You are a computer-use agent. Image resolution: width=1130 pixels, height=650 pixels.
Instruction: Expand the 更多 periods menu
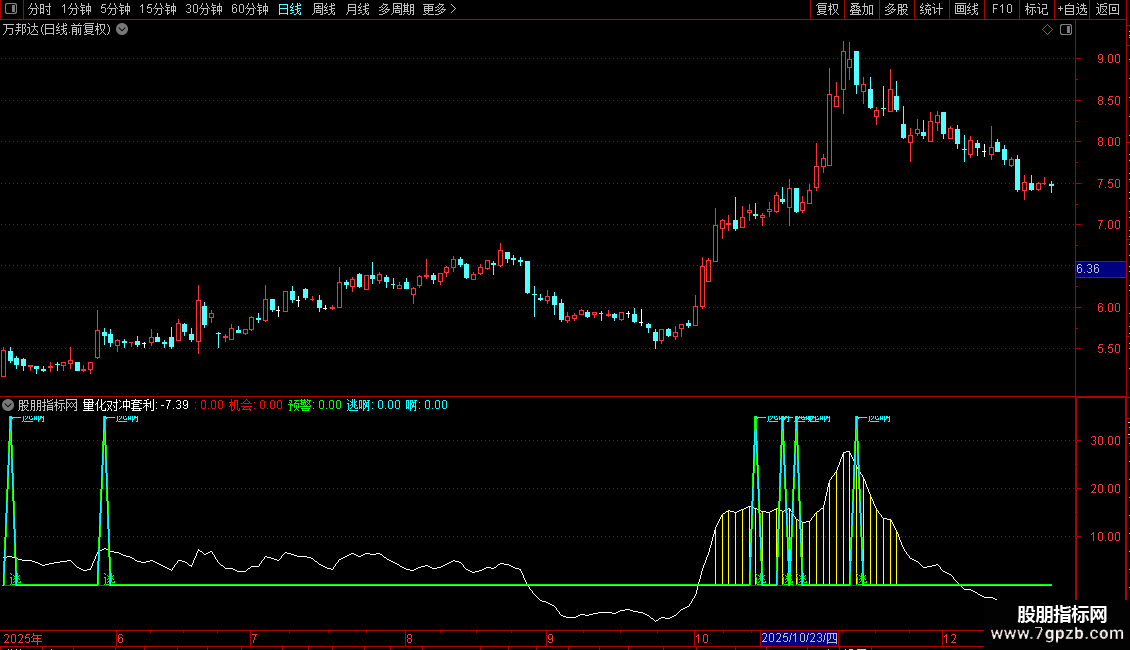(440, 9)
